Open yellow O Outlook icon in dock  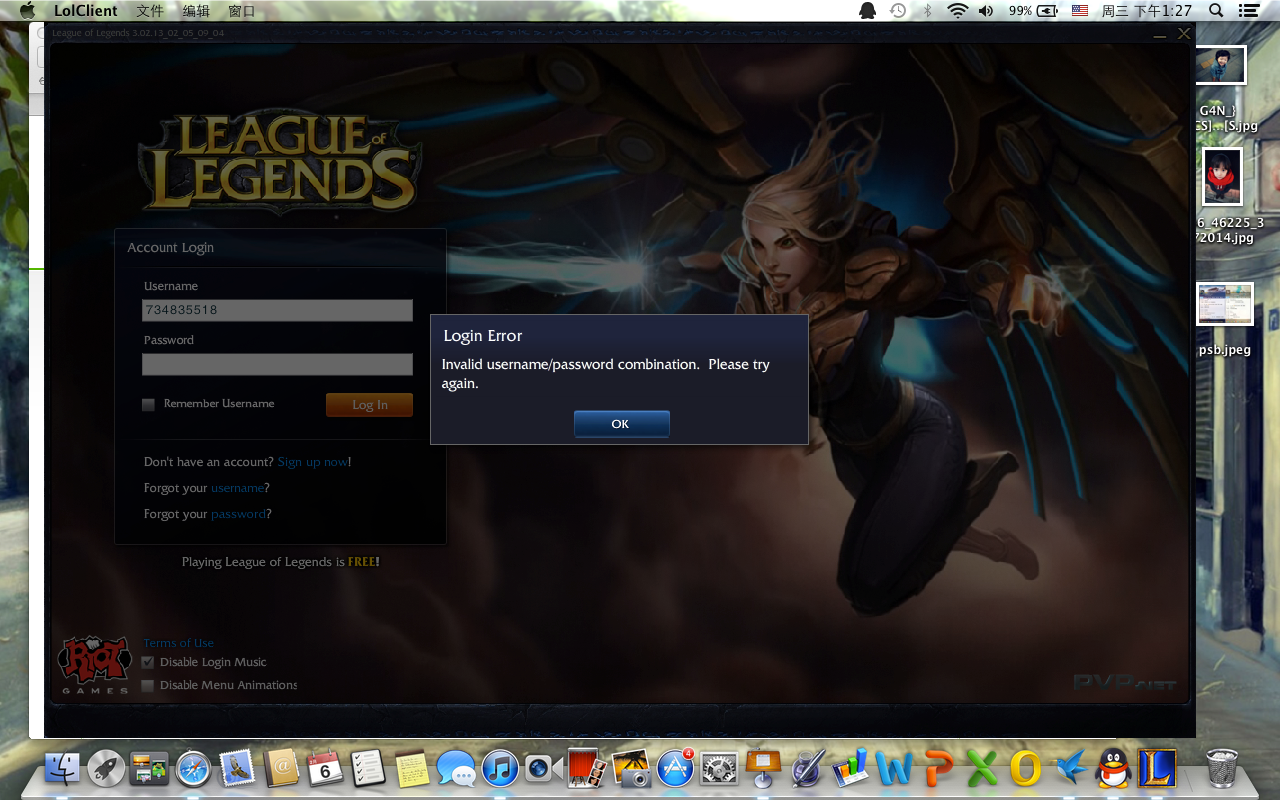coord(1026,768)
